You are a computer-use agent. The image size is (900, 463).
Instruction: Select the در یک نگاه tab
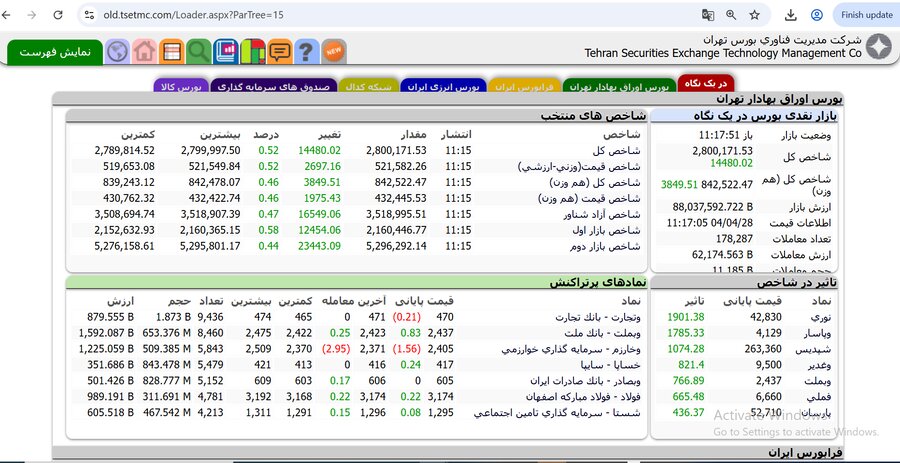pyautogui.click(x=705, y=83)
